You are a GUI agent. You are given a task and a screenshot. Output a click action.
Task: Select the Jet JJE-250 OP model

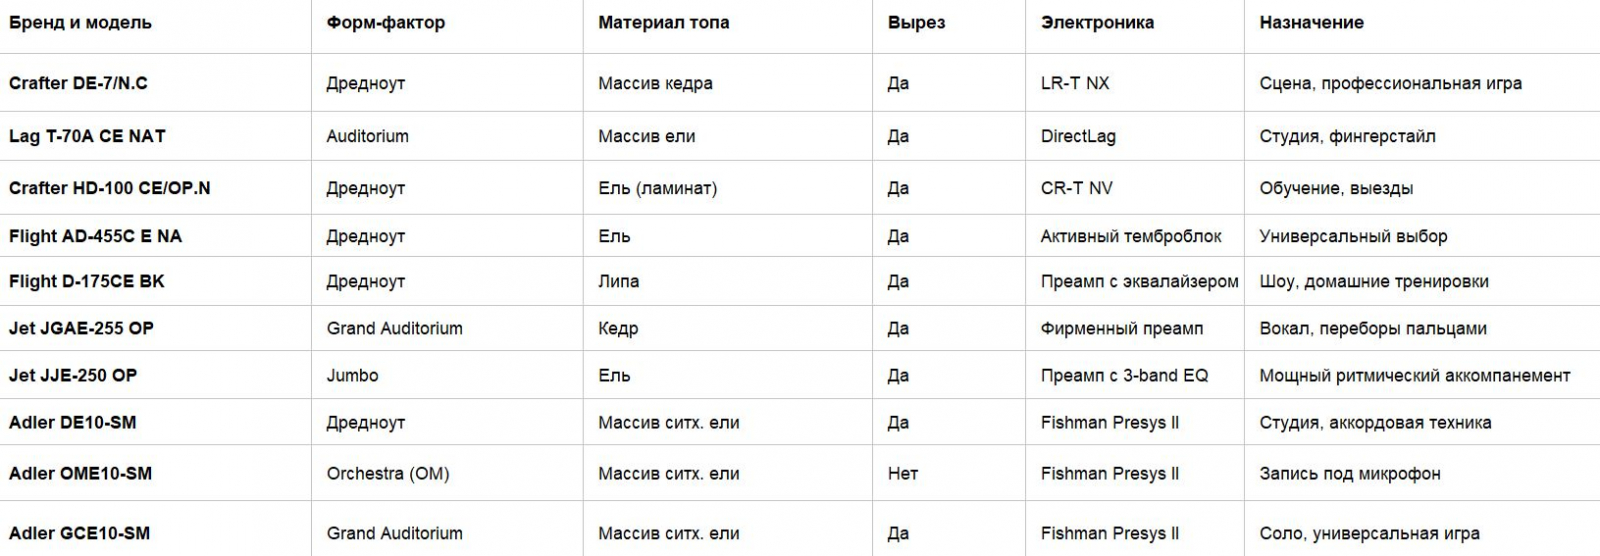pyautogui.click(x=73, y=375)
